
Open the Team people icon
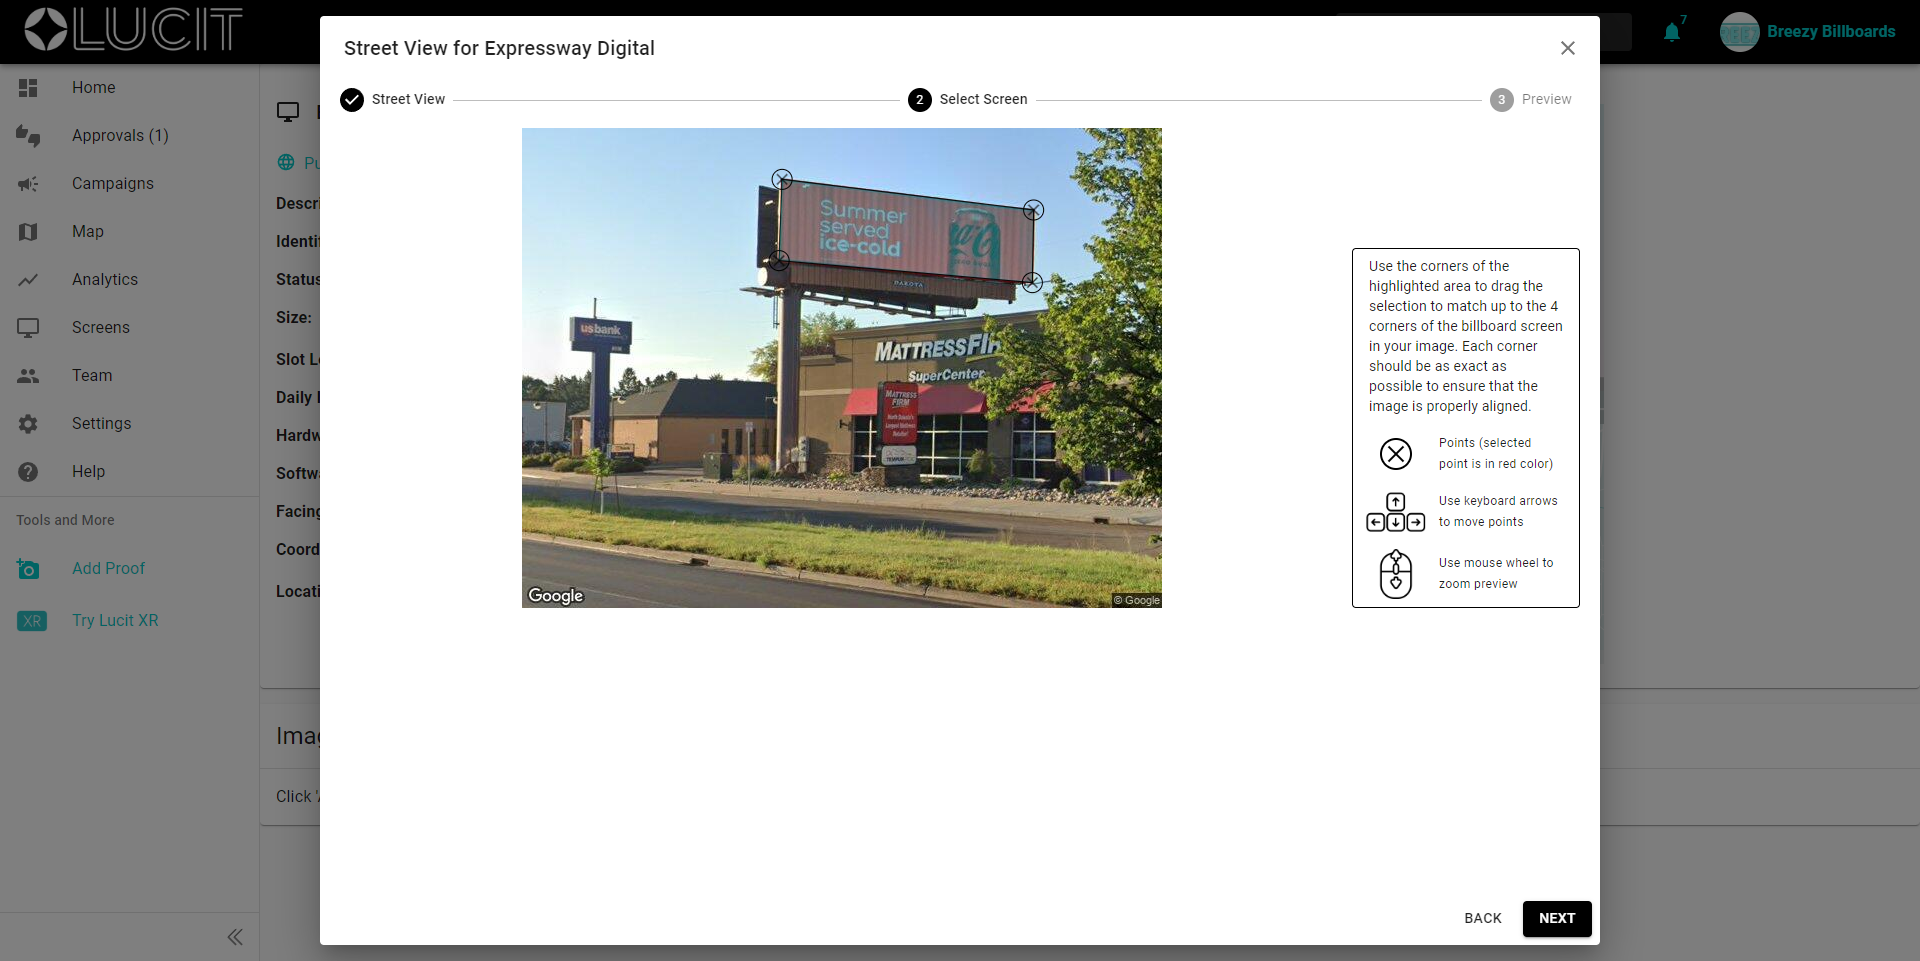28,376
